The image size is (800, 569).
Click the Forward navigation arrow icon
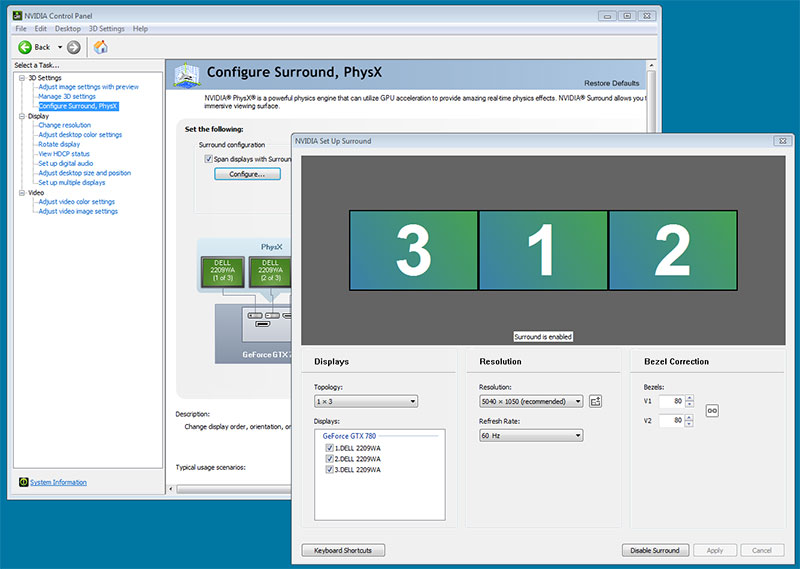pos(74,47)
